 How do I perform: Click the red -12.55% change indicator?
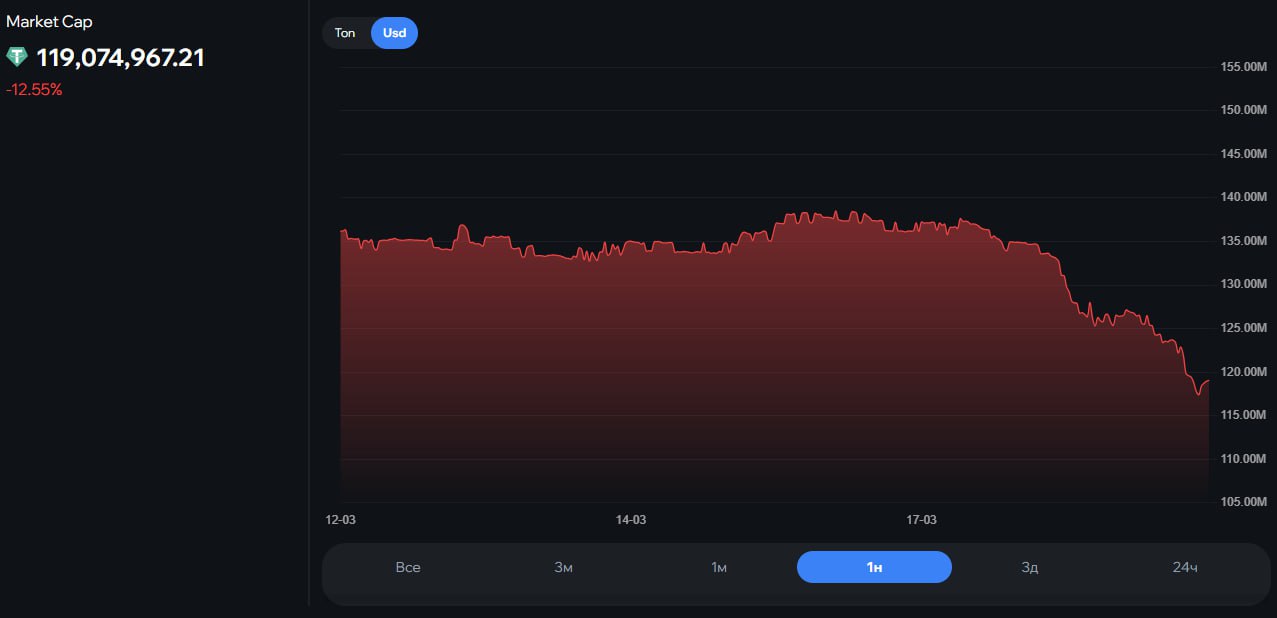coord(34,90)
